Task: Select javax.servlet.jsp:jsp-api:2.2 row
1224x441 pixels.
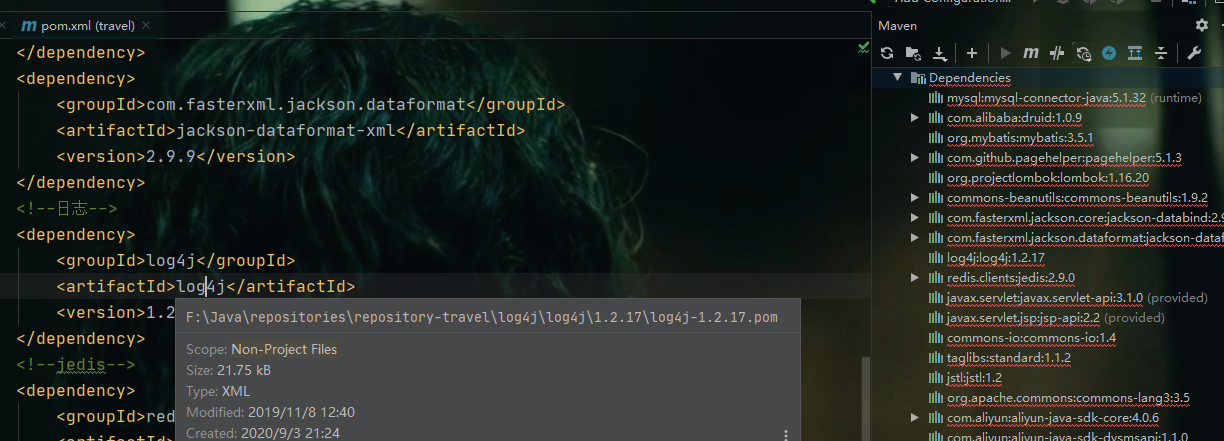Action: click(x=1048, y=317)
